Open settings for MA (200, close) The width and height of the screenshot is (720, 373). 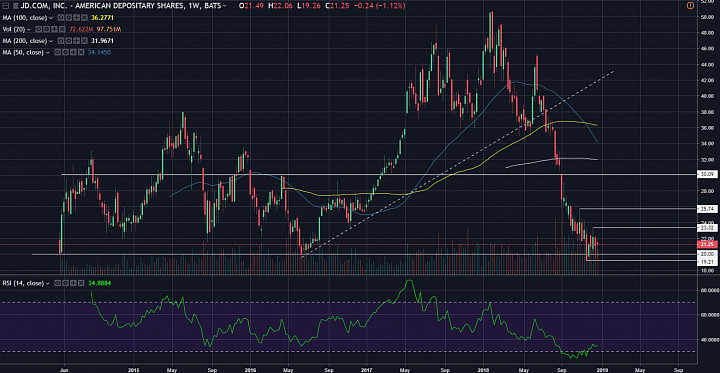[x=68, y=41]
